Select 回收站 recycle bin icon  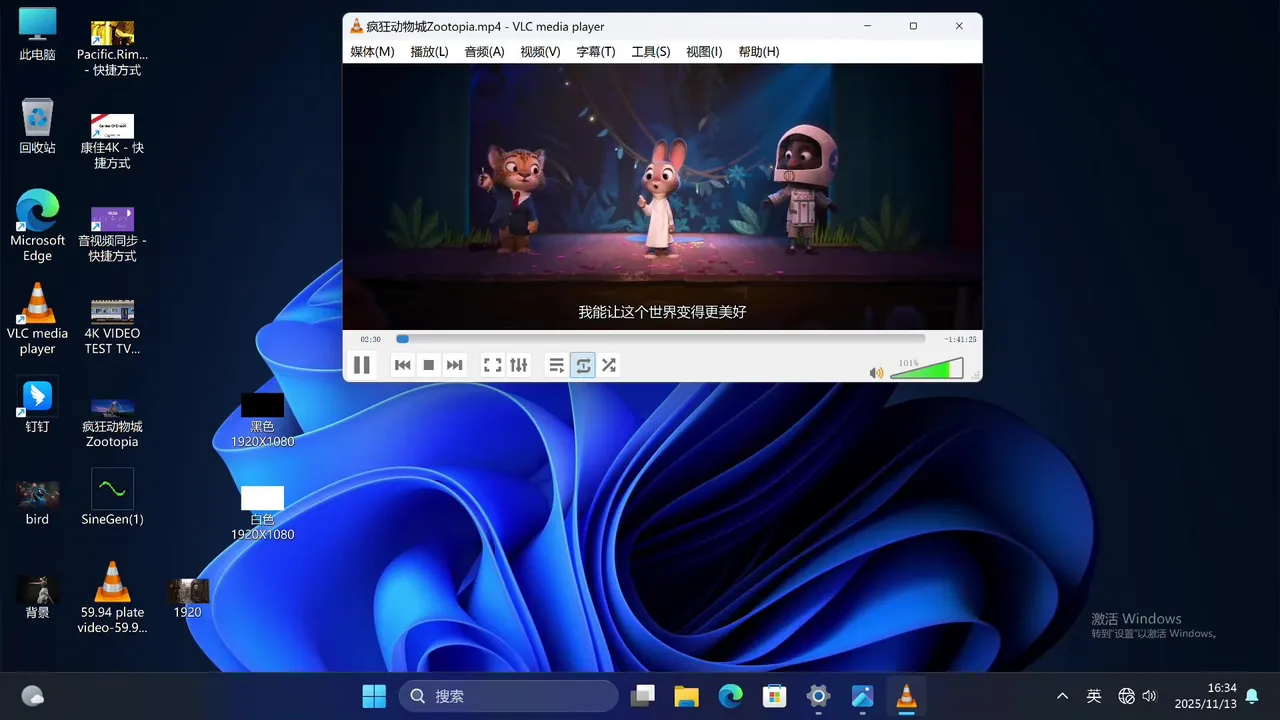37,126
